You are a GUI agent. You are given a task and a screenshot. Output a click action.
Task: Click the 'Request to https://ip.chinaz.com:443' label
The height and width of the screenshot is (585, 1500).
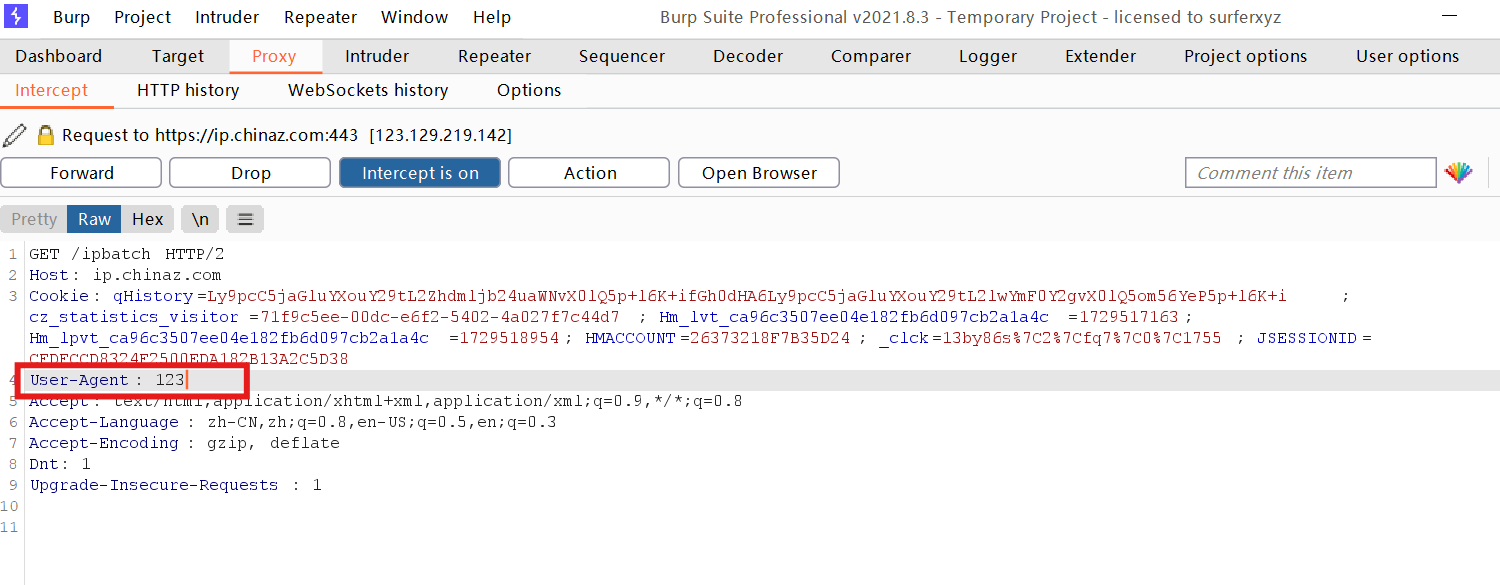click(210, 135)
